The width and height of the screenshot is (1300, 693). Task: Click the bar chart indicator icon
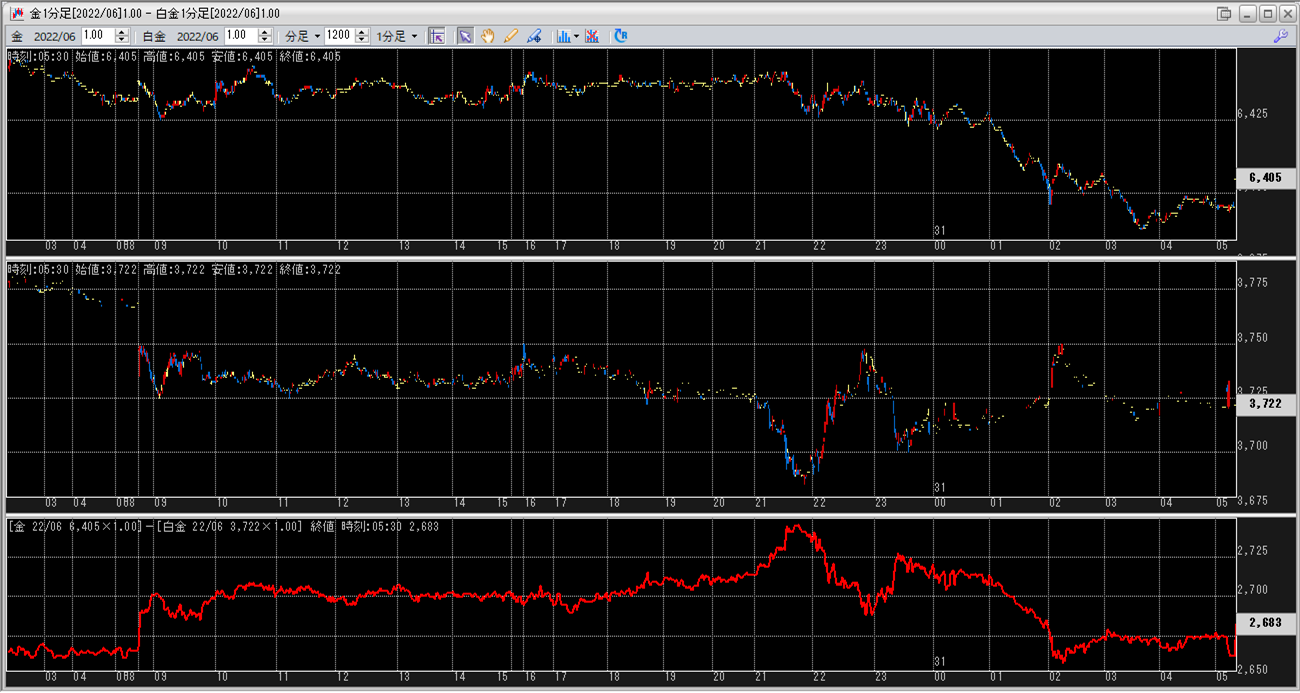pos(564,35)
